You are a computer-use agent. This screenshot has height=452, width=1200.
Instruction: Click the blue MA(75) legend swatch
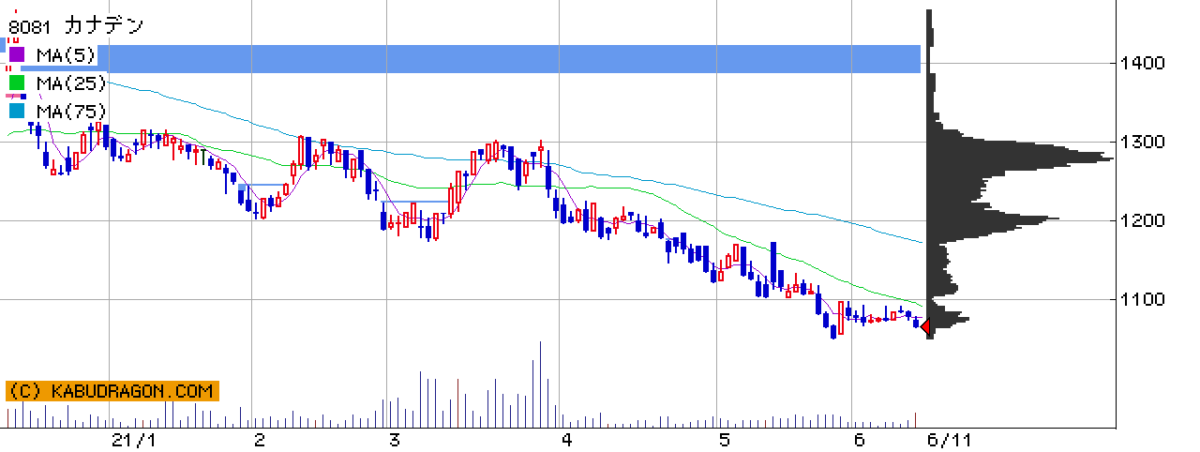17,110
